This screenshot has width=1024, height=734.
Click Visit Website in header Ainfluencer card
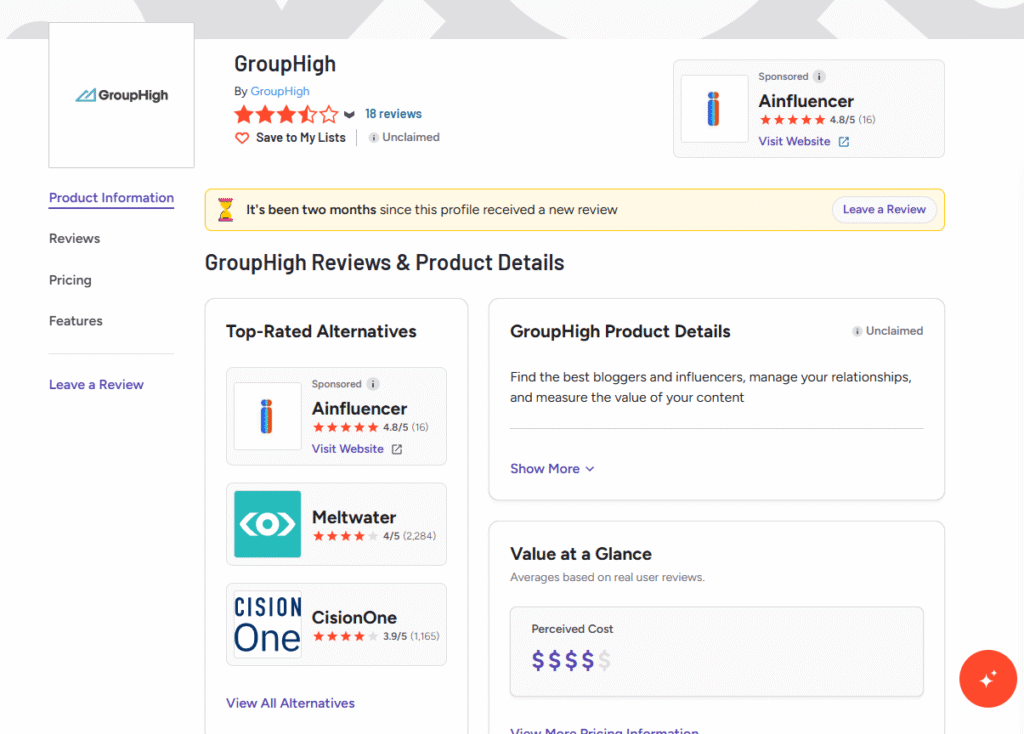pyautogui.click(x=794, y=142)
